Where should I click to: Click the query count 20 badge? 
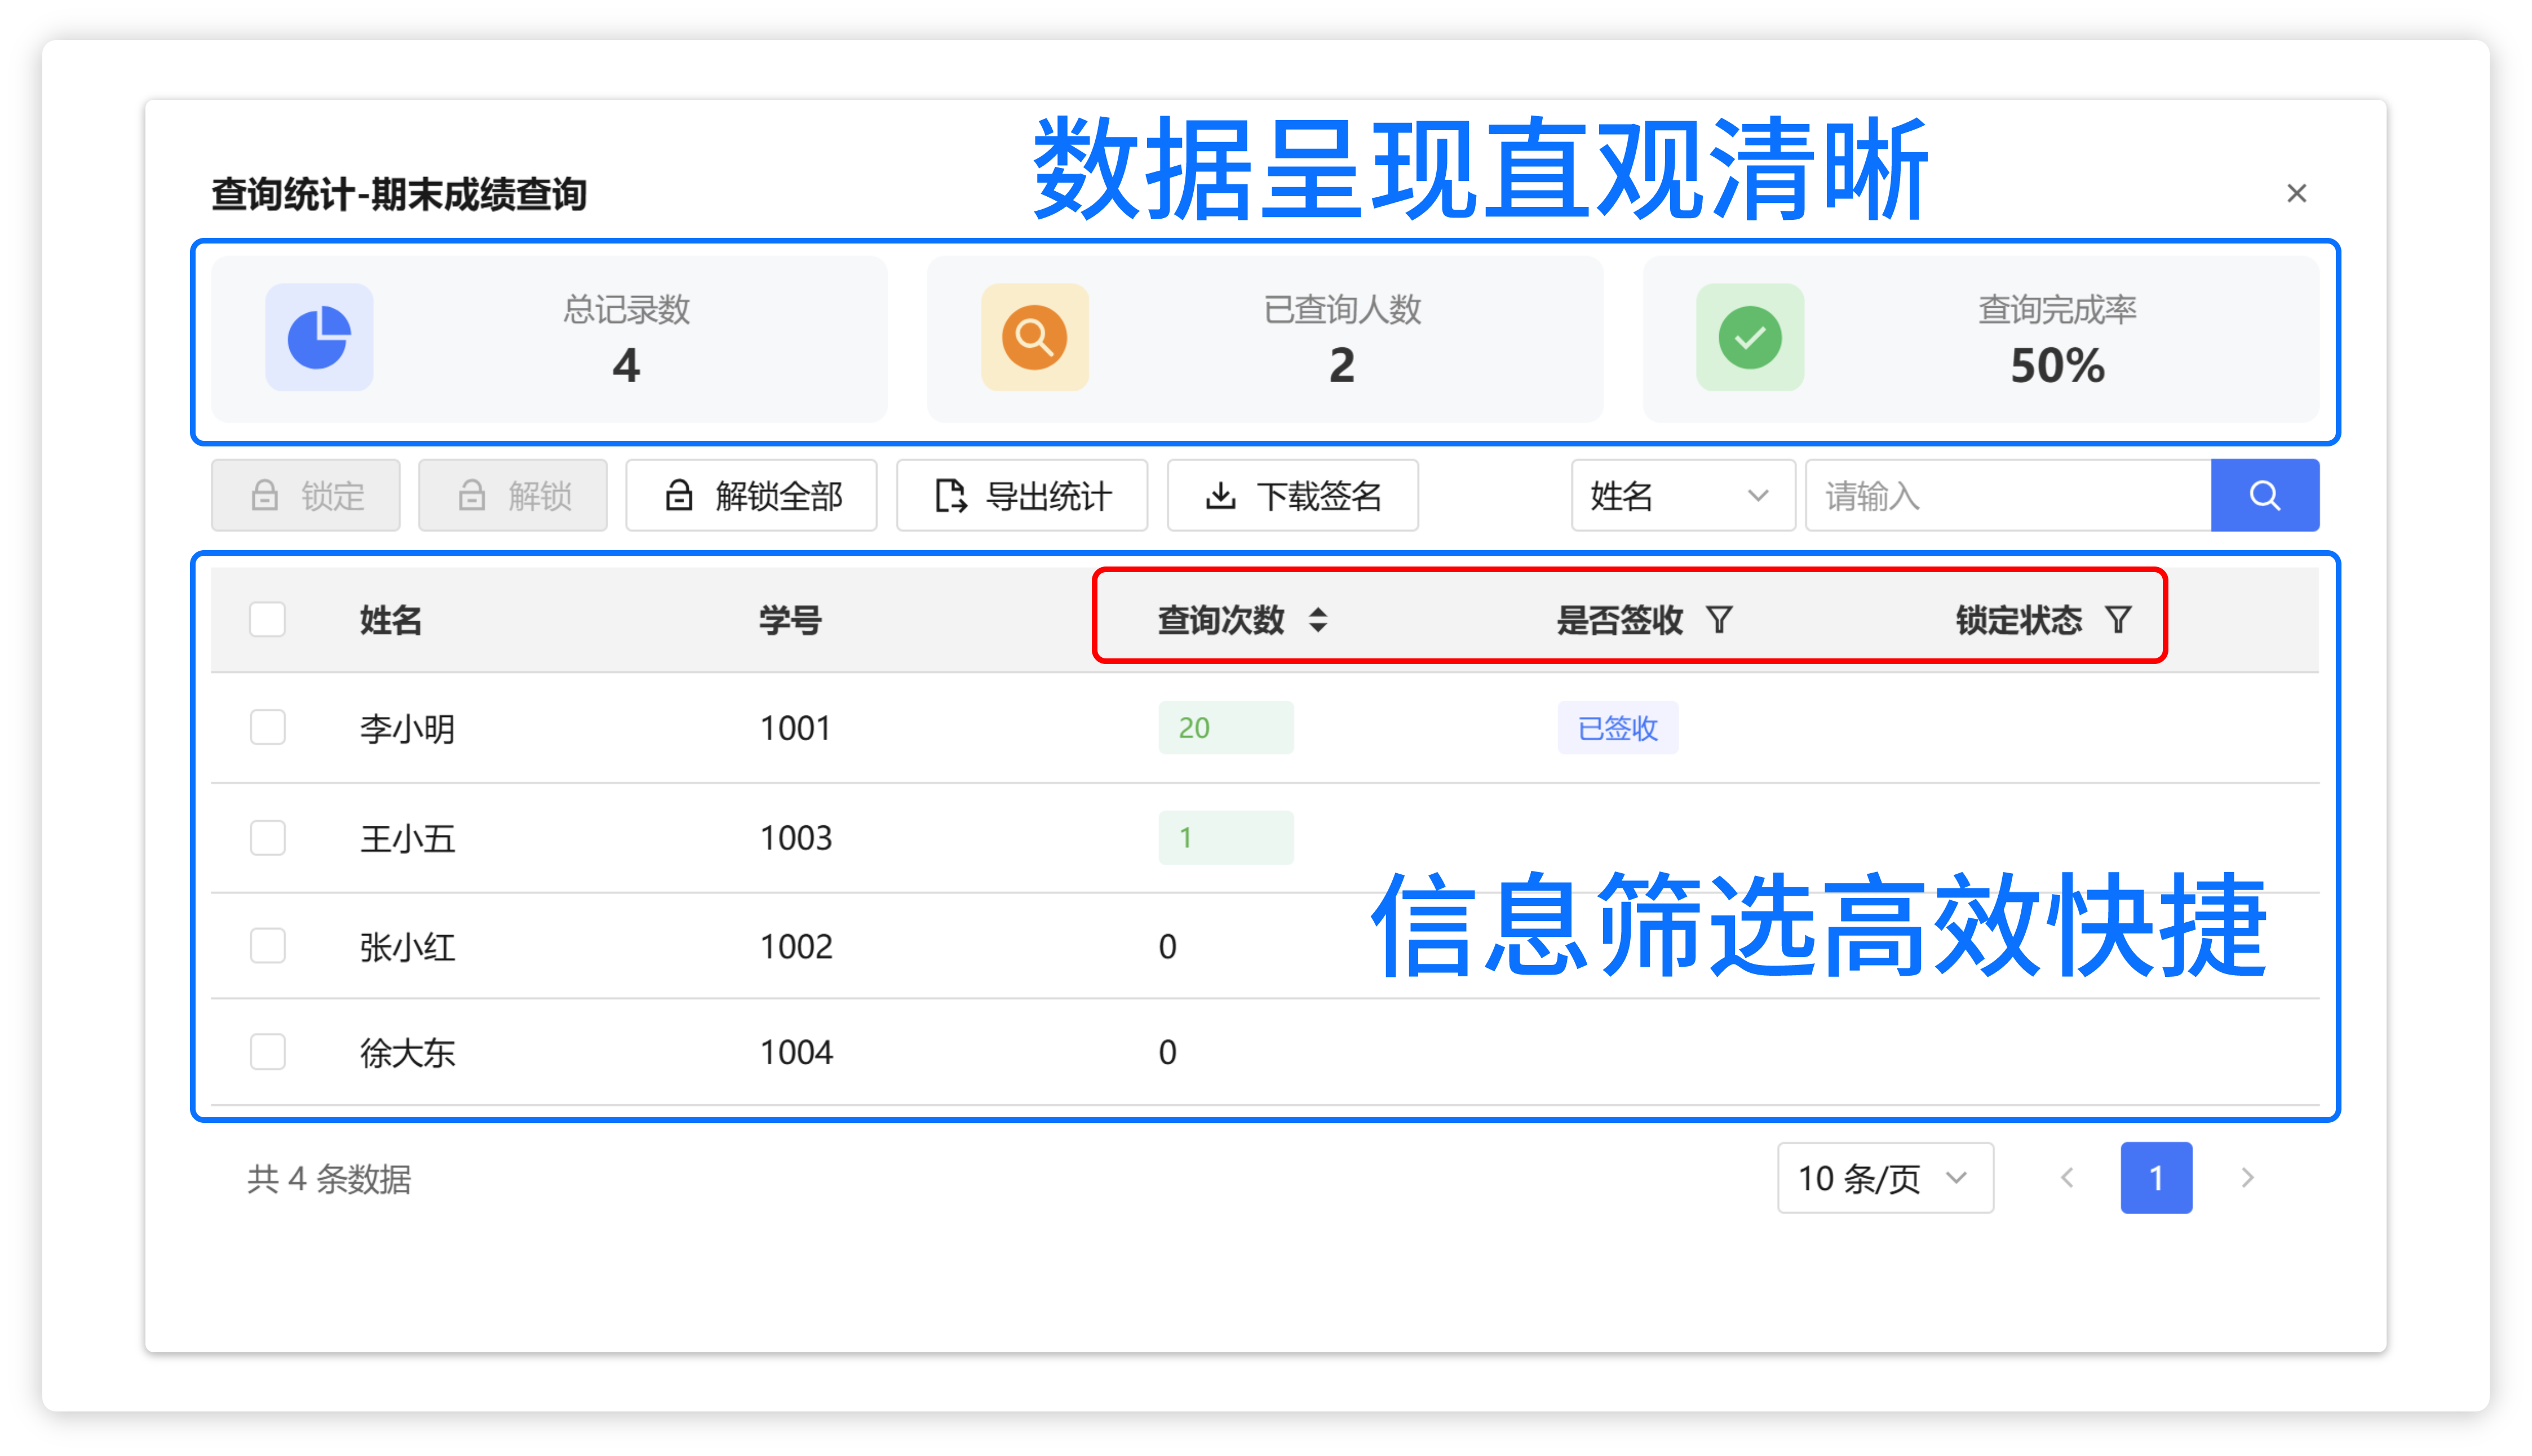[x=1226, y=728]
